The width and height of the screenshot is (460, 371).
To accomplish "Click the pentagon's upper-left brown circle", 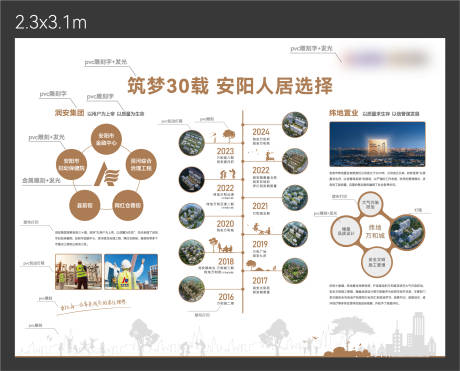I will (71, 165).
